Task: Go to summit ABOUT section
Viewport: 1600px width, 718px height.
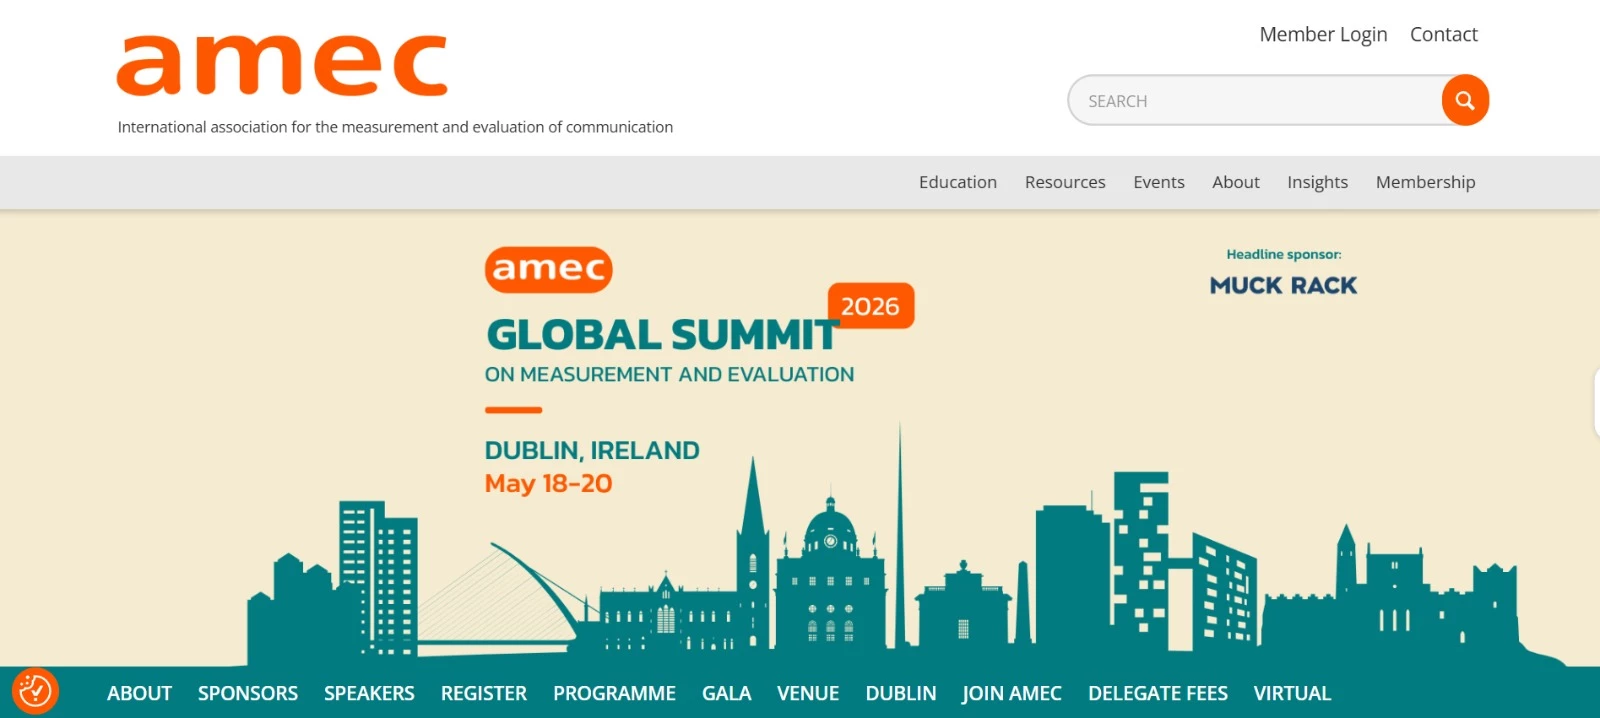Action: coord(139,693)
